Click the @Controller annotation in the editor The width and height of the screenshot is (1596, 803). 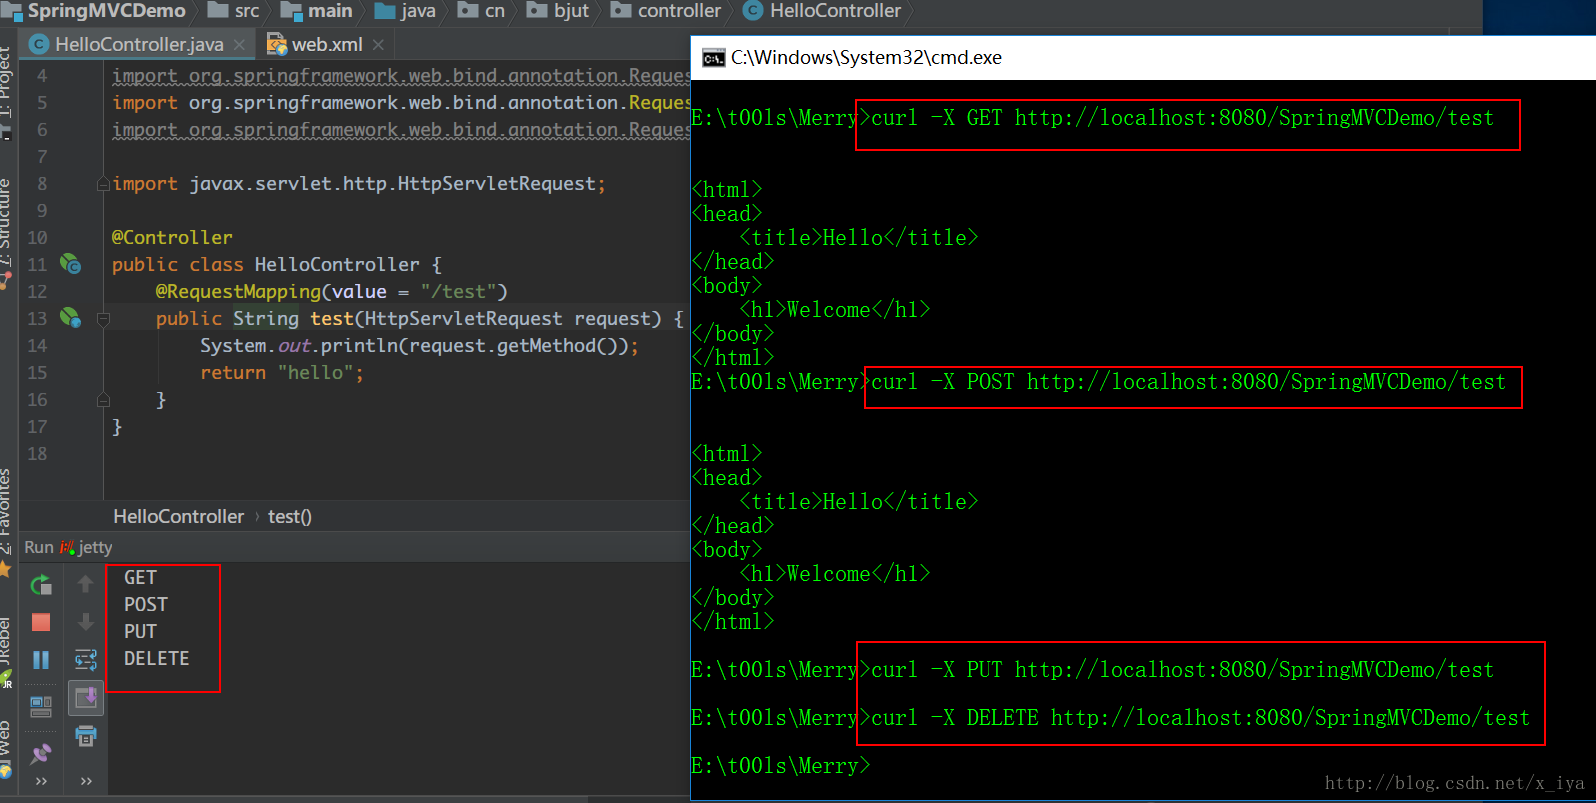[x=172, y=237]
